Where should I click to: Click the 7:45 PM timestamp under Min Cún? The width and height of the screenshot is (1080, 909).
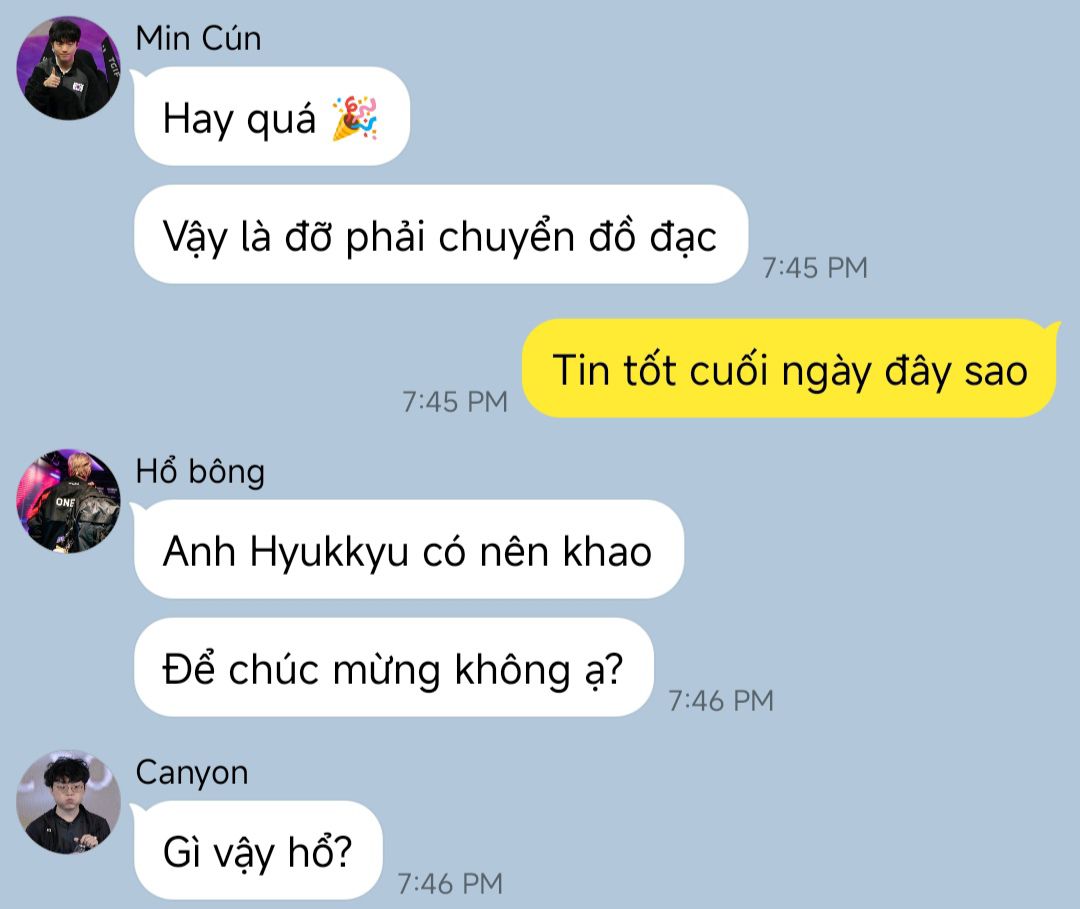(815, 268)
